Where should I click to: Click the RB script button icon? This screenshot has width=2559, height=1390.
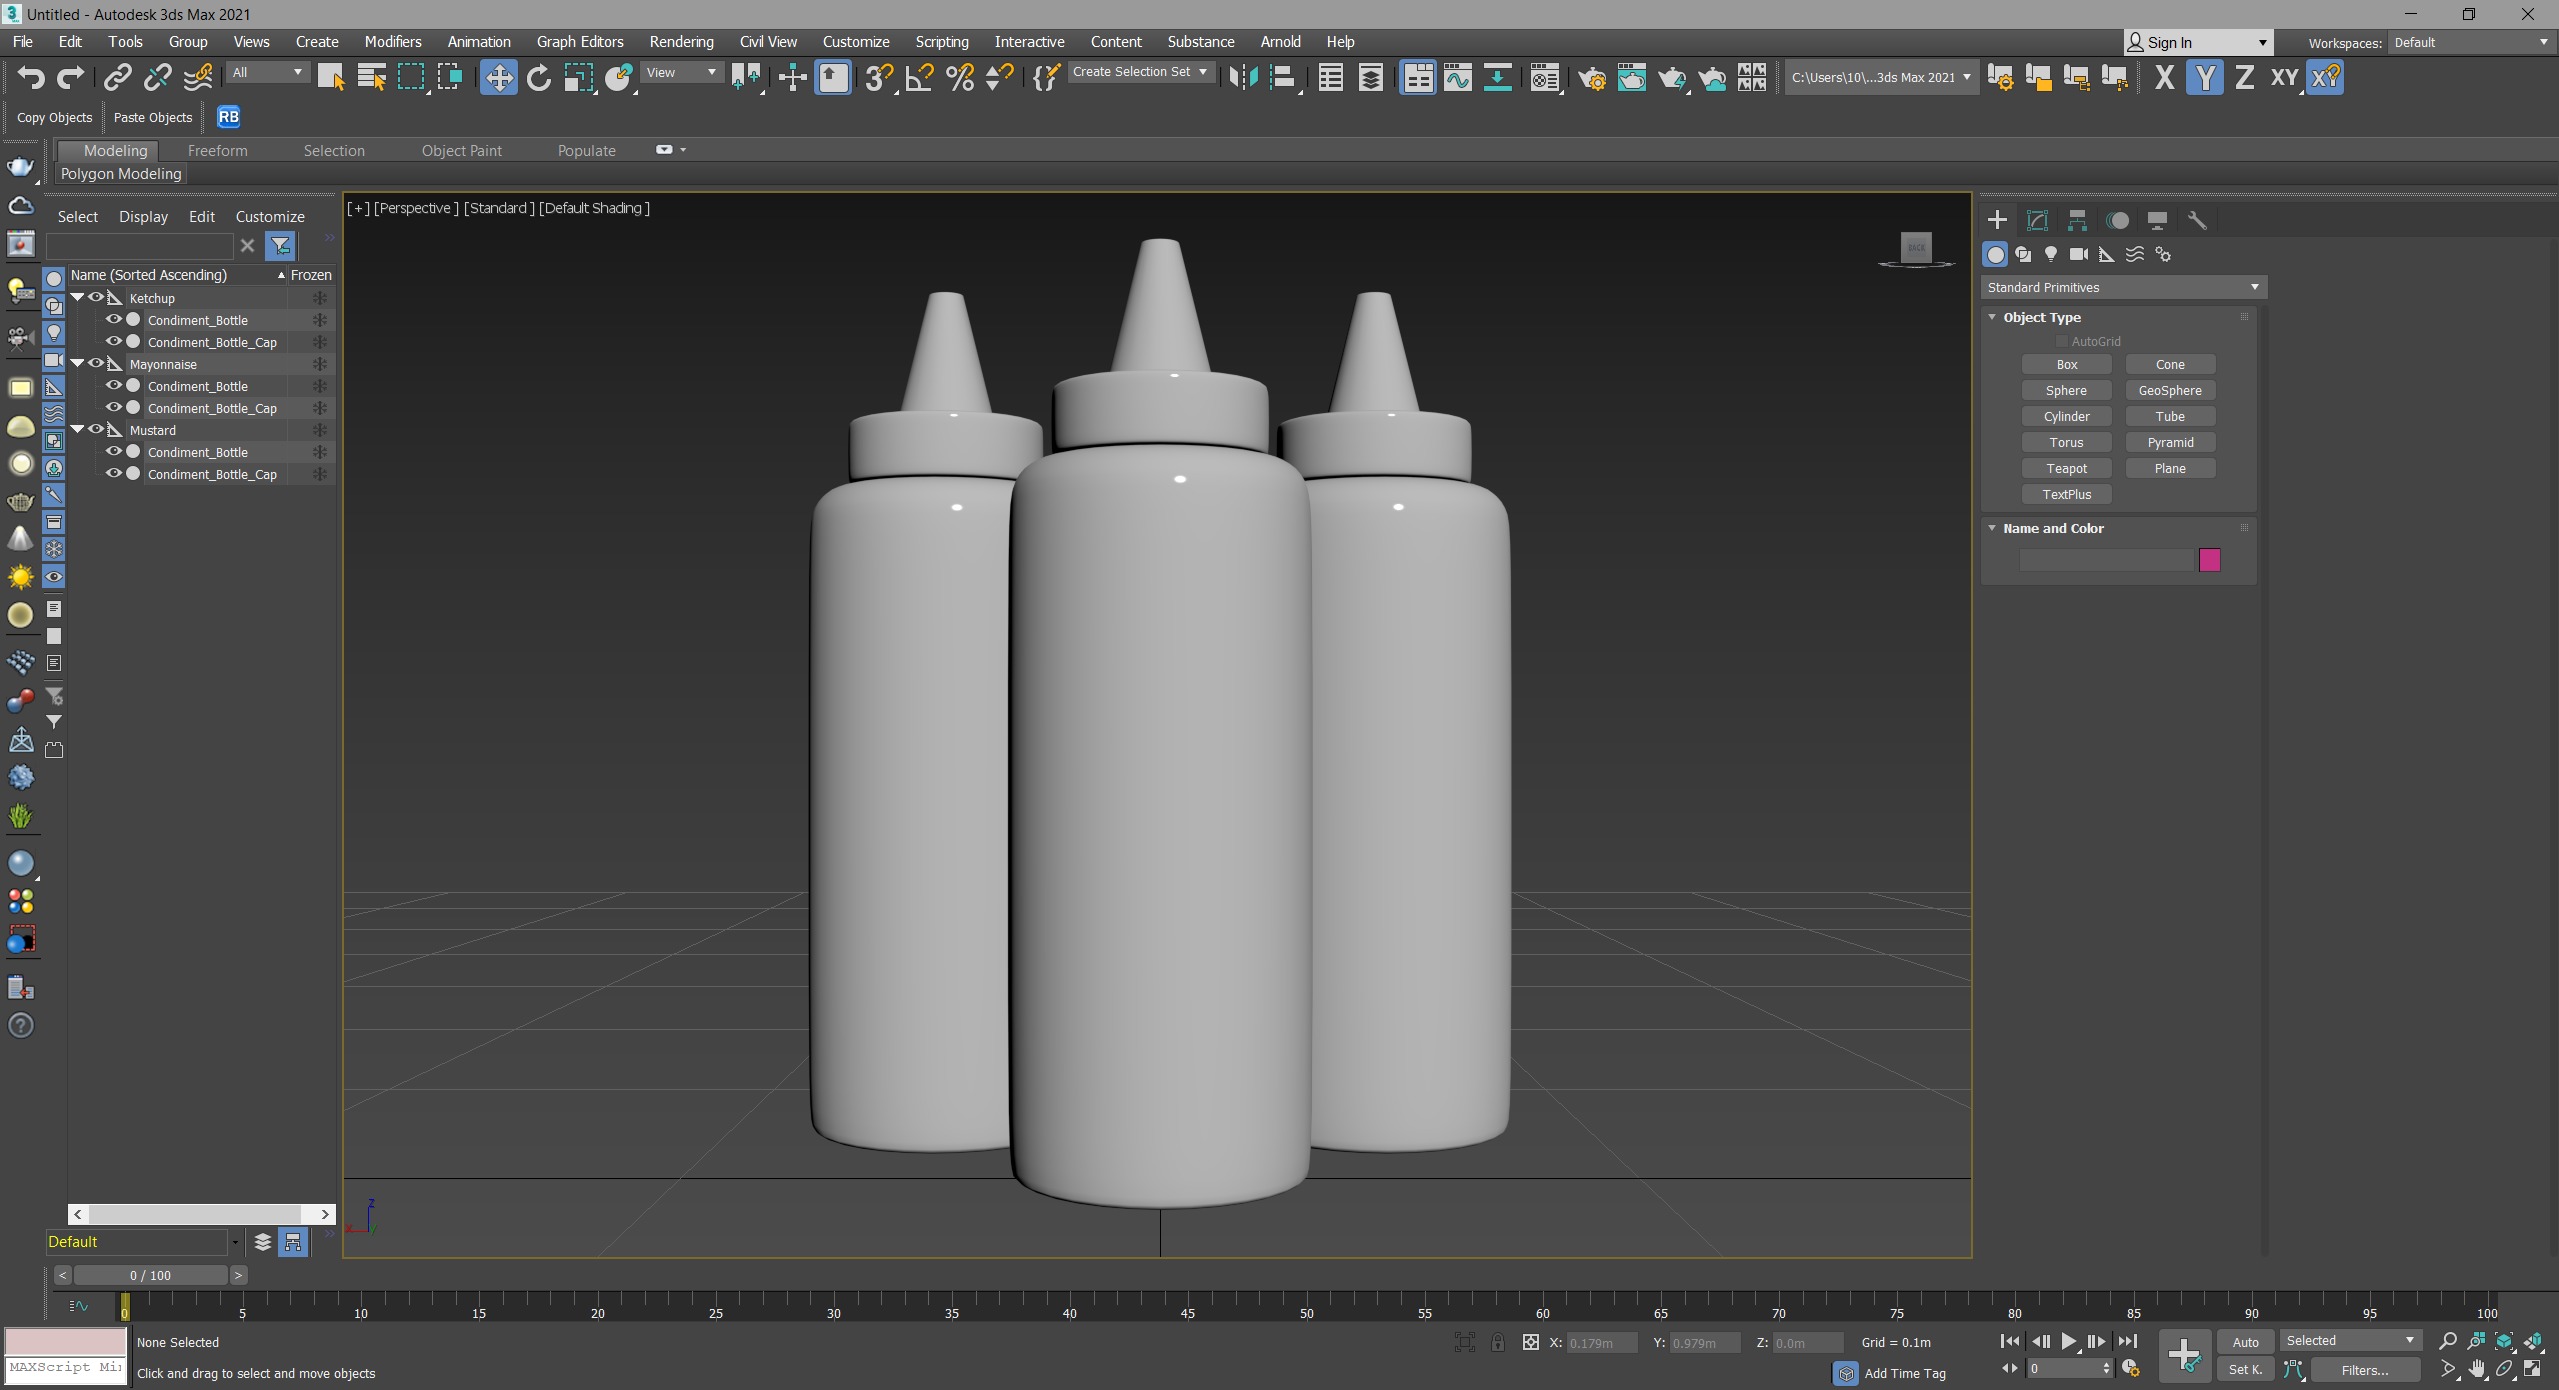coord(228,117)
